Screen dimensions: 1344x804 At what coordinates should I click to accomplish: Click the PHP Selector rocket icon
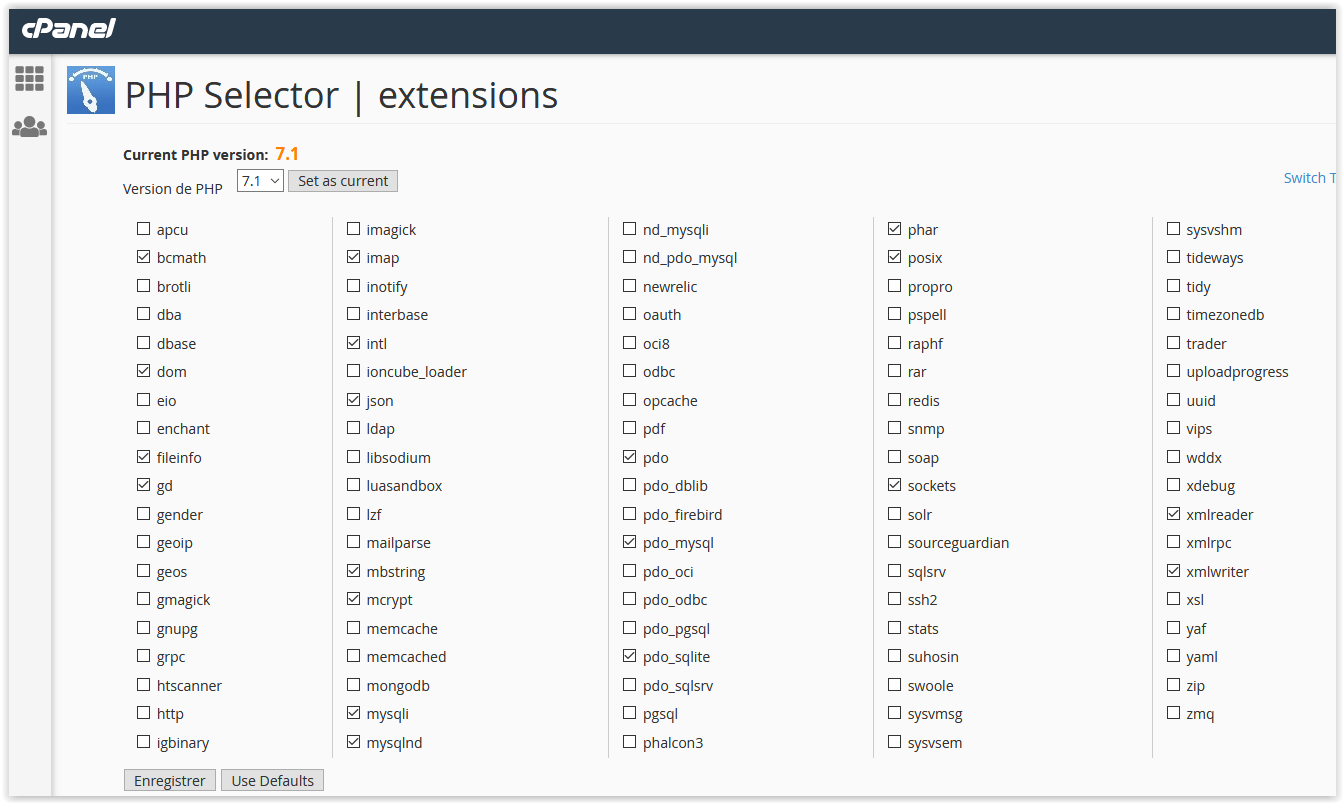tap(91, 90)
